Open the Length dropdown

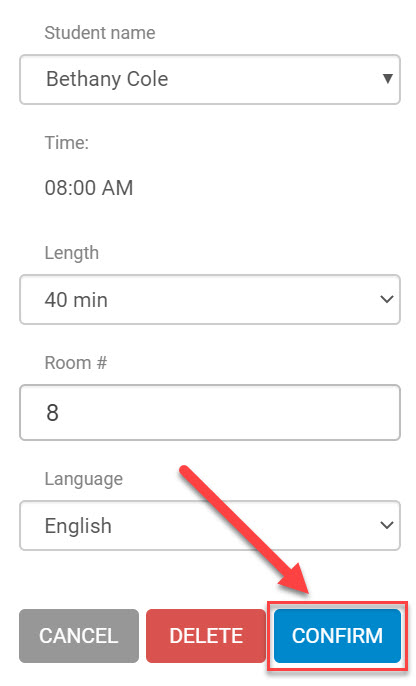[210, 300]
